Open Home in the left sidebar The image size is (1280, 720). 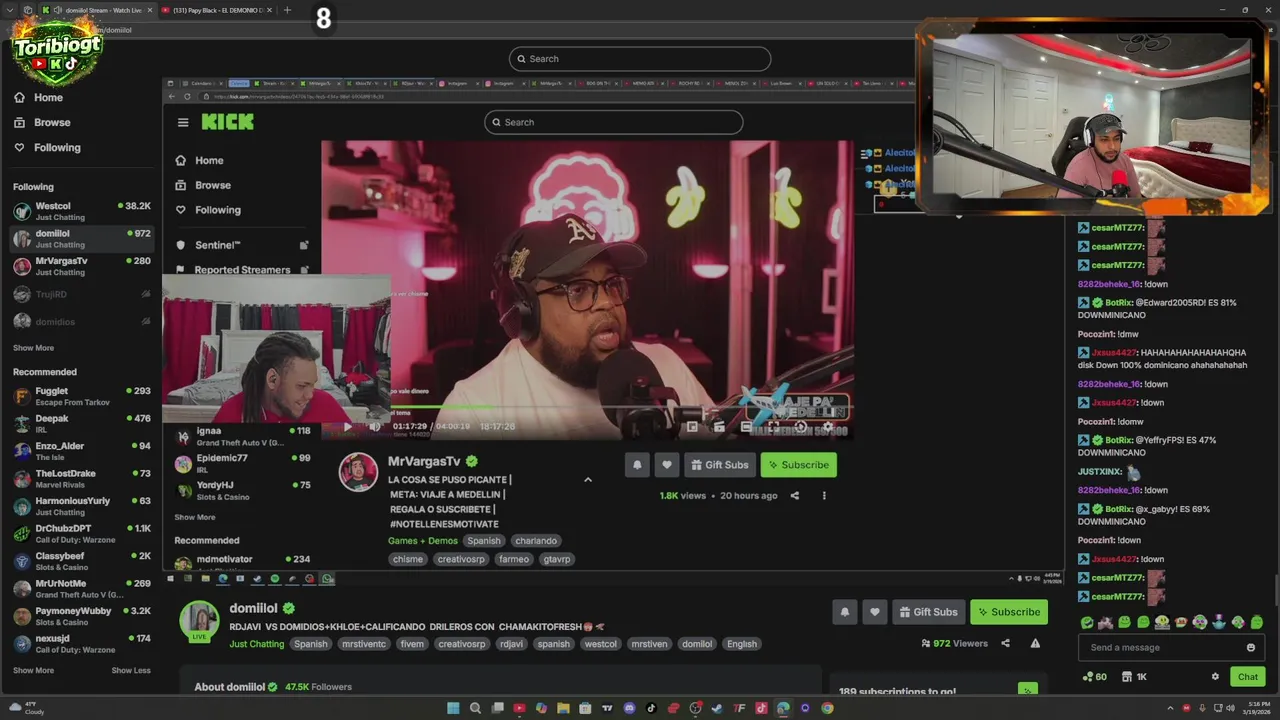39,97
